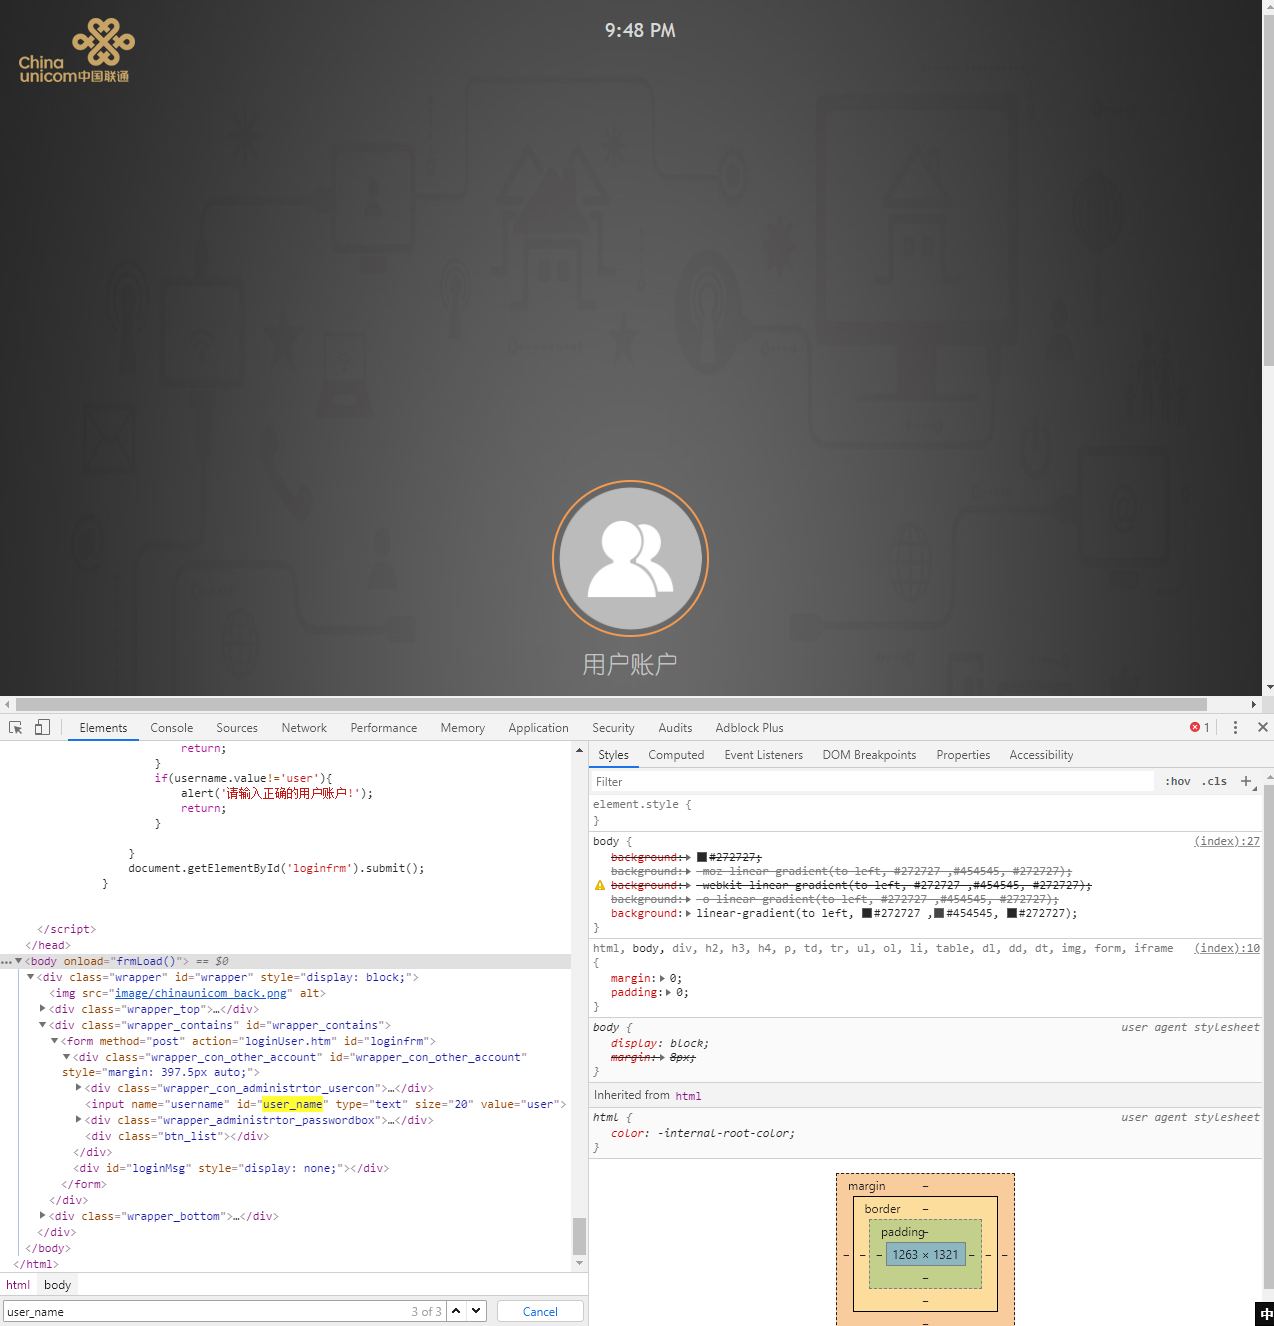
Task: Activate the inspect element picker icon
Action: coord(16,728)
